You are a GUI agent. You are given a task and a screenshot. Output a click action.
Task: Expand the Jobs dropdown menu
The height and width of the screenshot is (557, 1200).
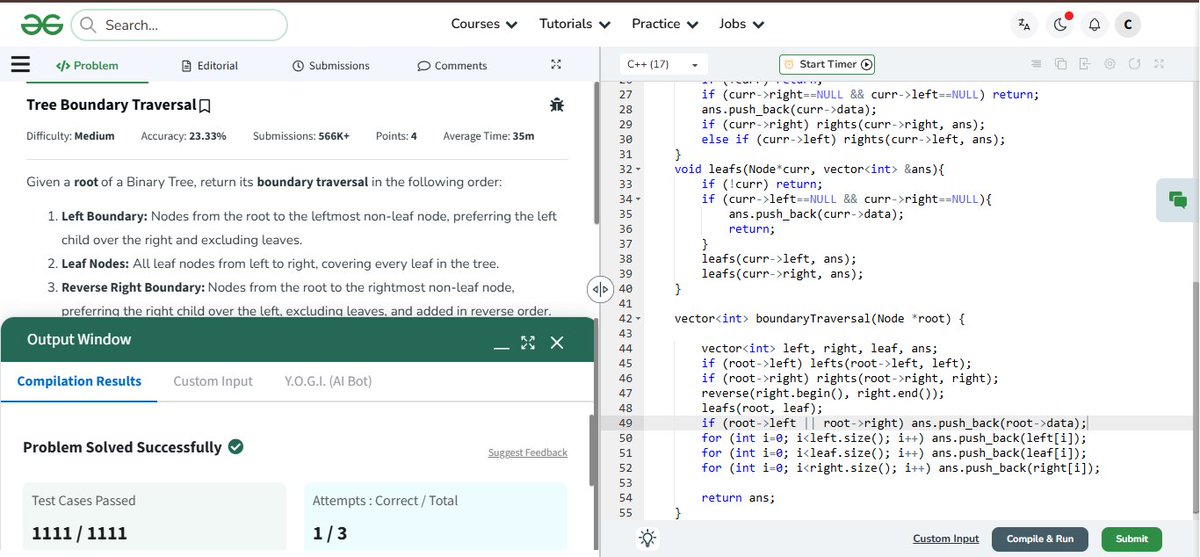(742, 24)
